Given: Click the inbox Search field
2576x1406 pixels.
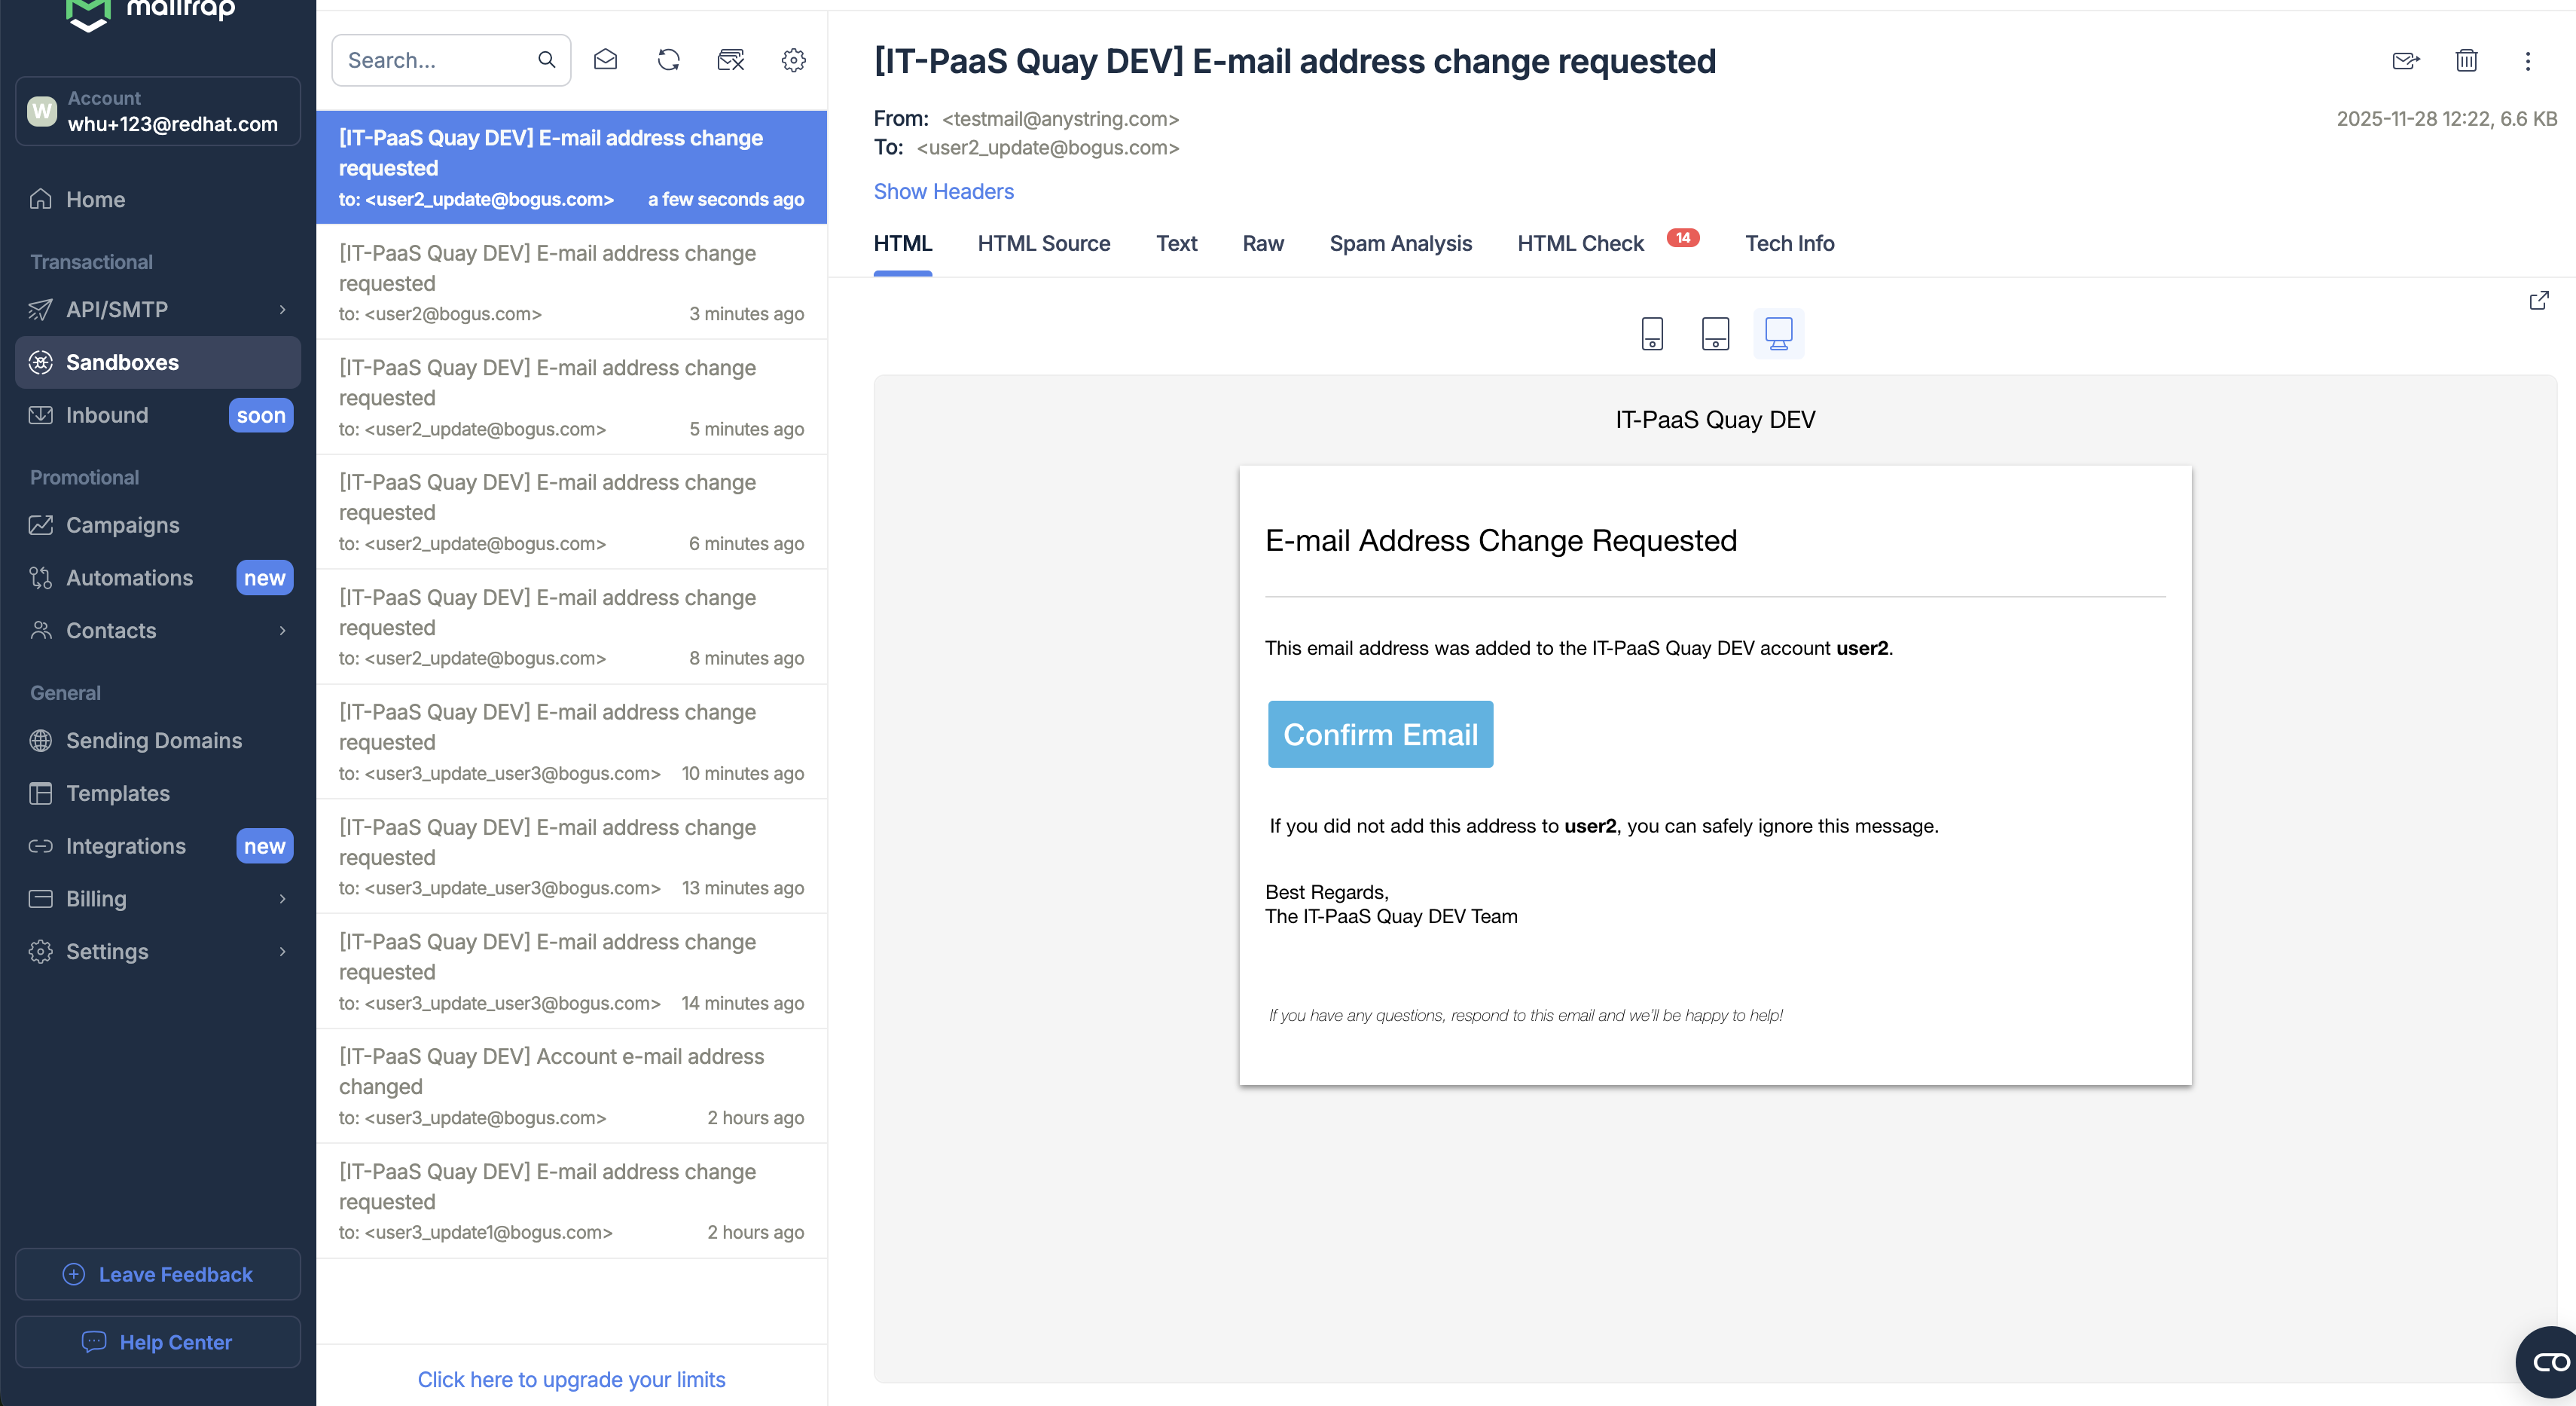Looking at the screenshot, I should [x=438, y=61].
